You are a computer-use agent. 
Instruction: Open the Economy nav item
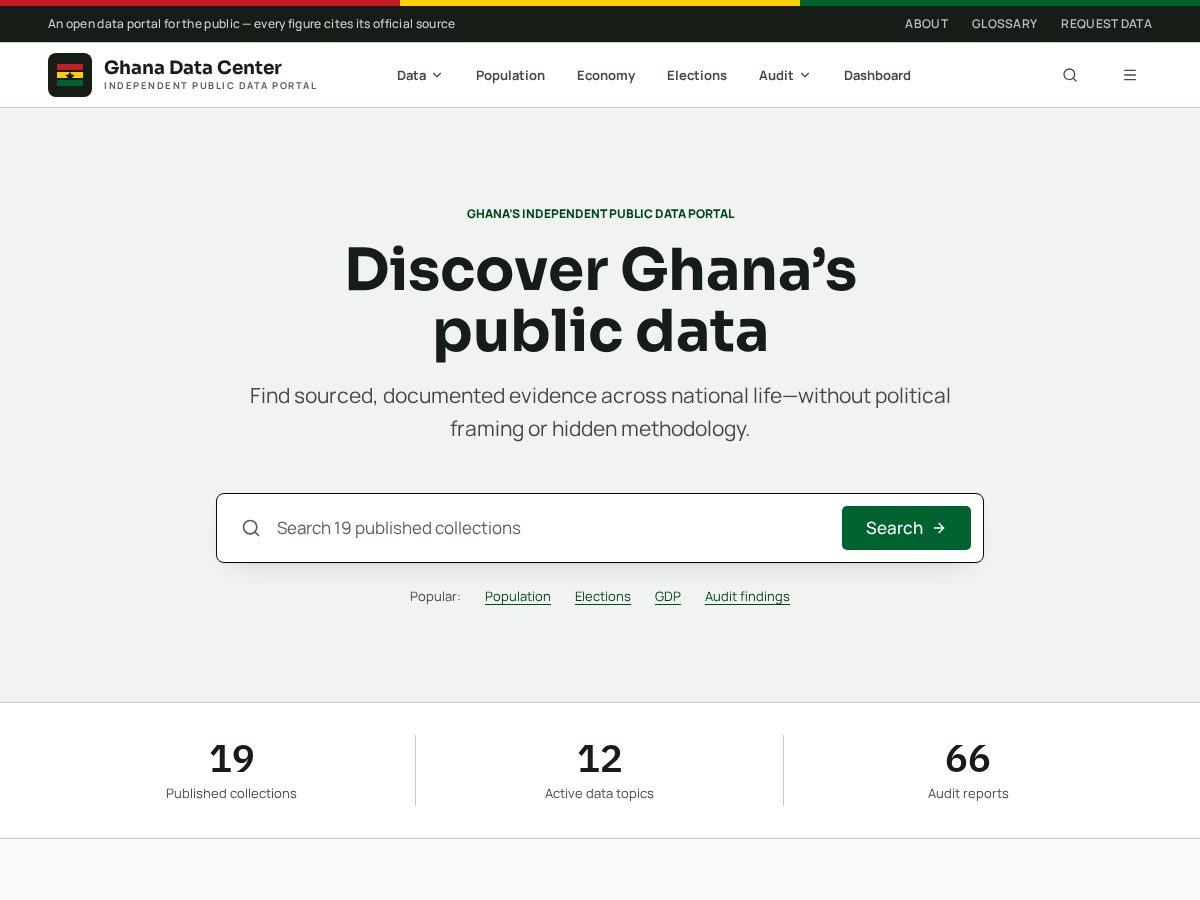(606, 75)
